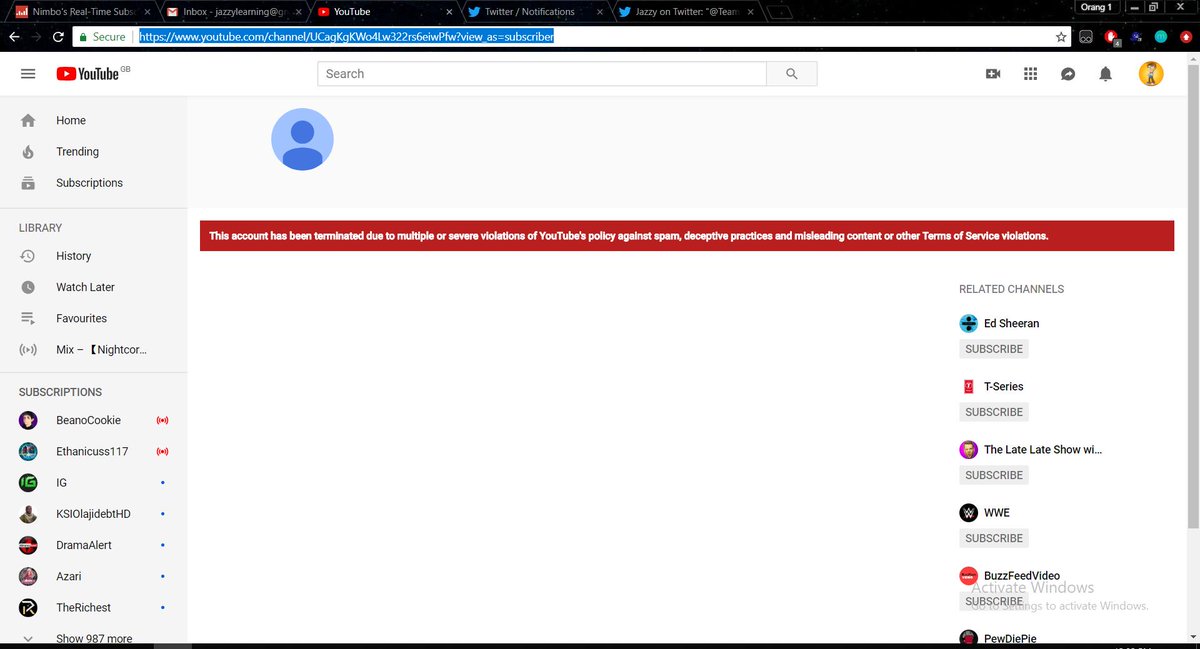Click the YouTube search field

click(542, 74)
